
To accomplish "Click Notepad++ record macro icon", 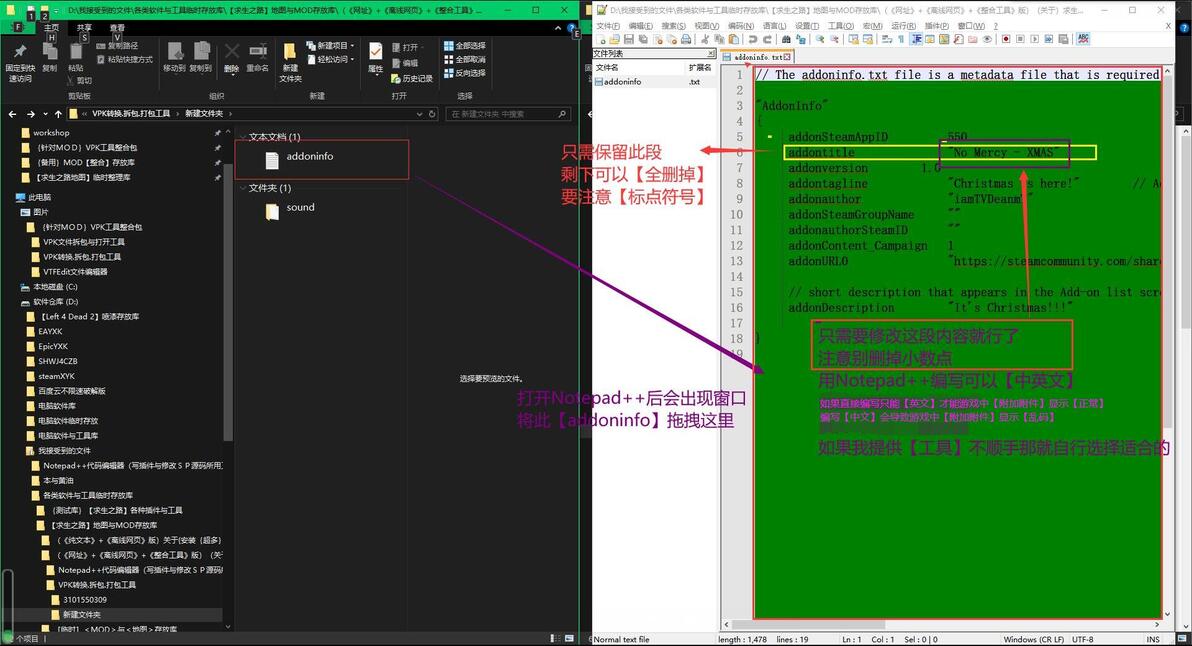I will point(1006,40).
